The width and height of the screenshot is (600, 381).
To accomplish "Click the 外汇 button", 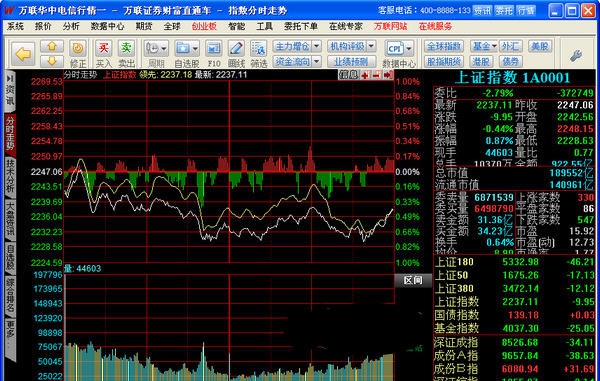I will [x=511, y=46].
